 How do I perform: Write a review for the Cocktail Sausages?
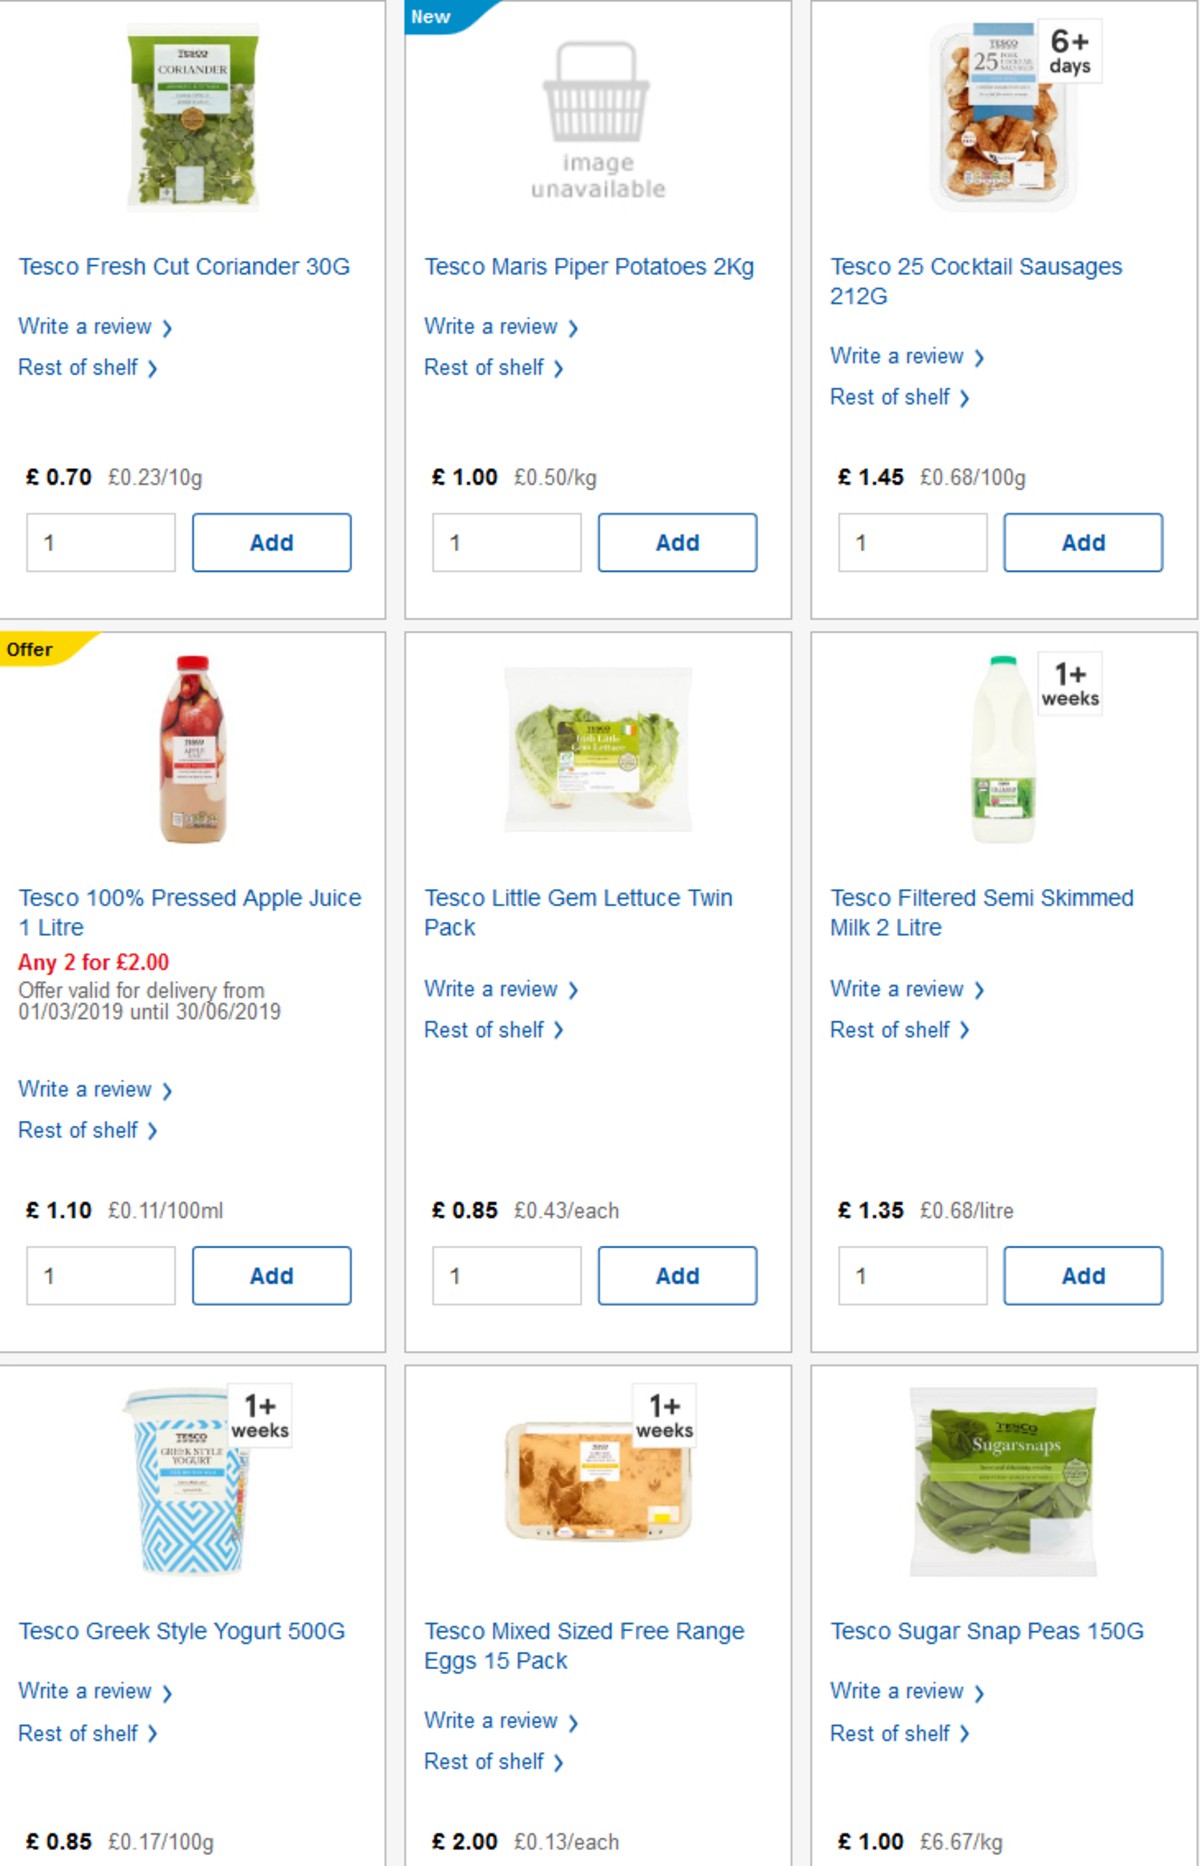pos(898,356)
